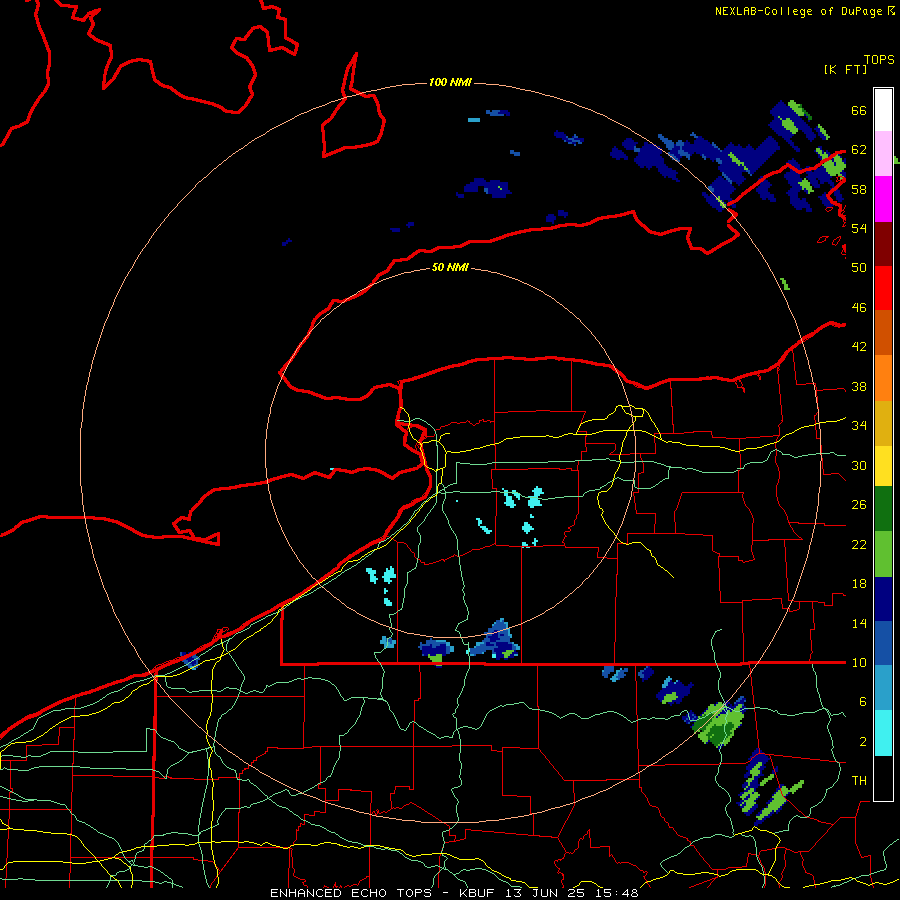Click the 66 value on the legend
The image size is (900, 900).
[859, 110]
